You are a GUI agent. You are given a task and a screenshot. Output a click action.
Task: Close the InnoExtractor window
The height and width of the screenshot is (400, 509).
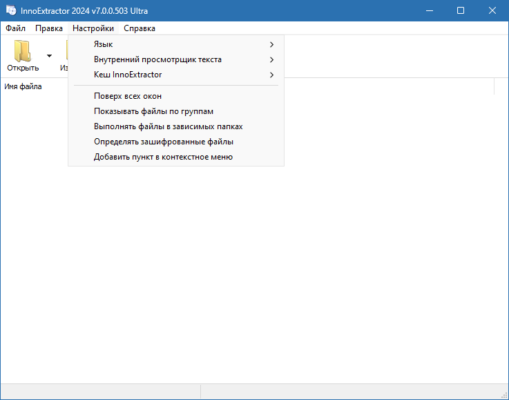[492, 11]
